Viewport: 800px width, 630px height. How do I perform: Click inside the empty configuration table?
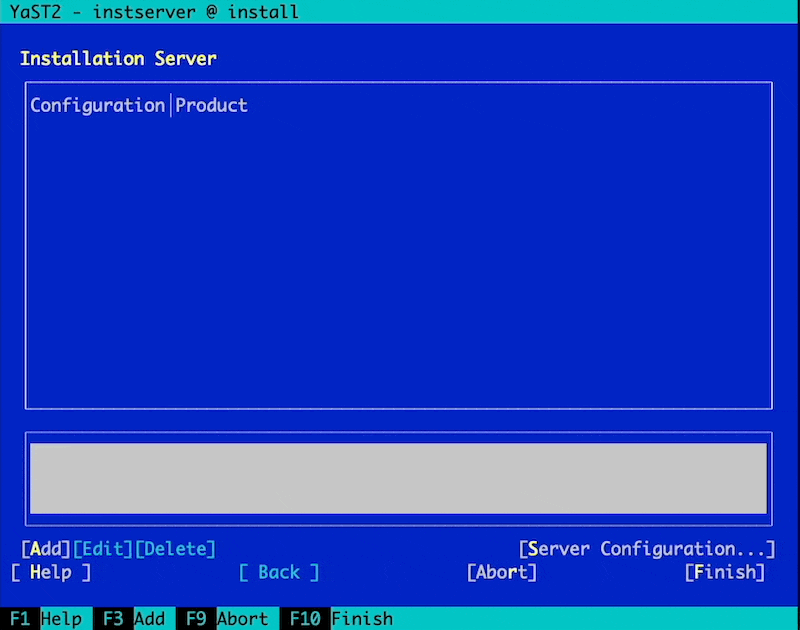(x=398, y=260)
